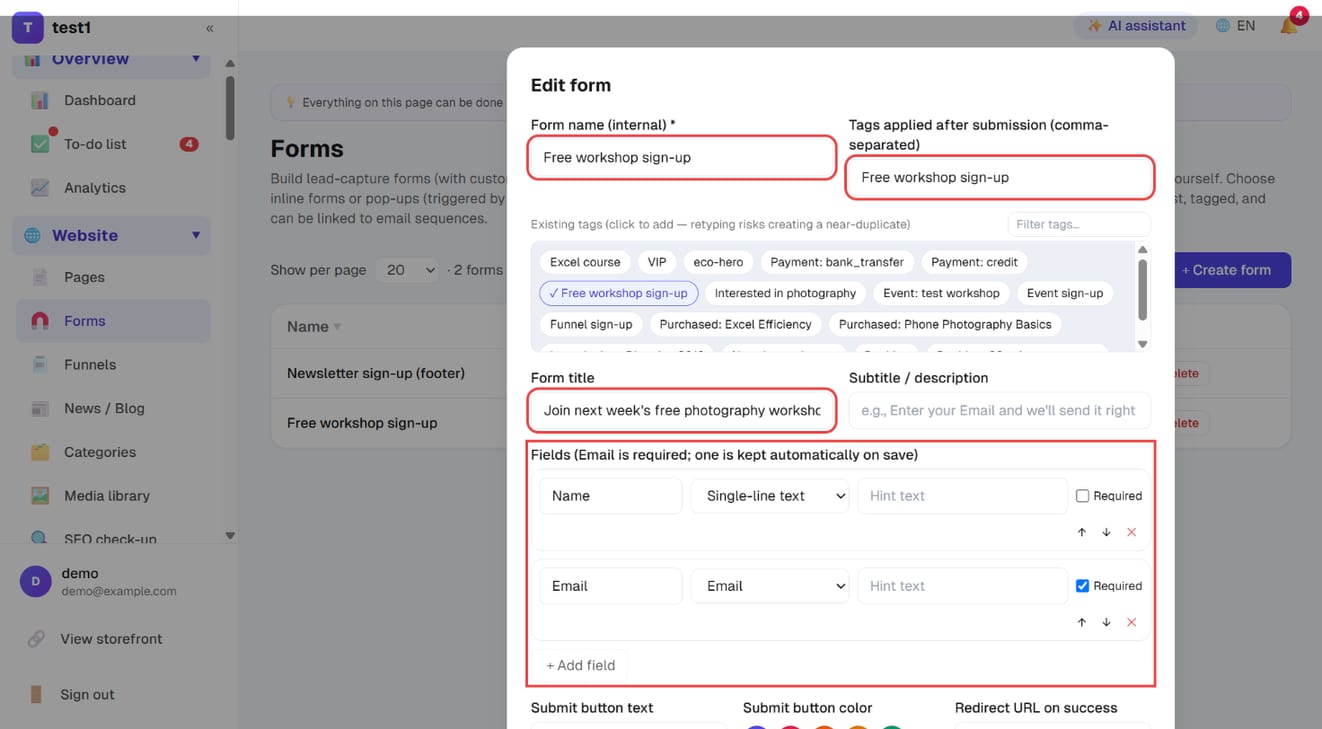
Task: Deselect the checked Free workshop sign-up tag chip
Action: pyautogui.click(x=618, y=293)
